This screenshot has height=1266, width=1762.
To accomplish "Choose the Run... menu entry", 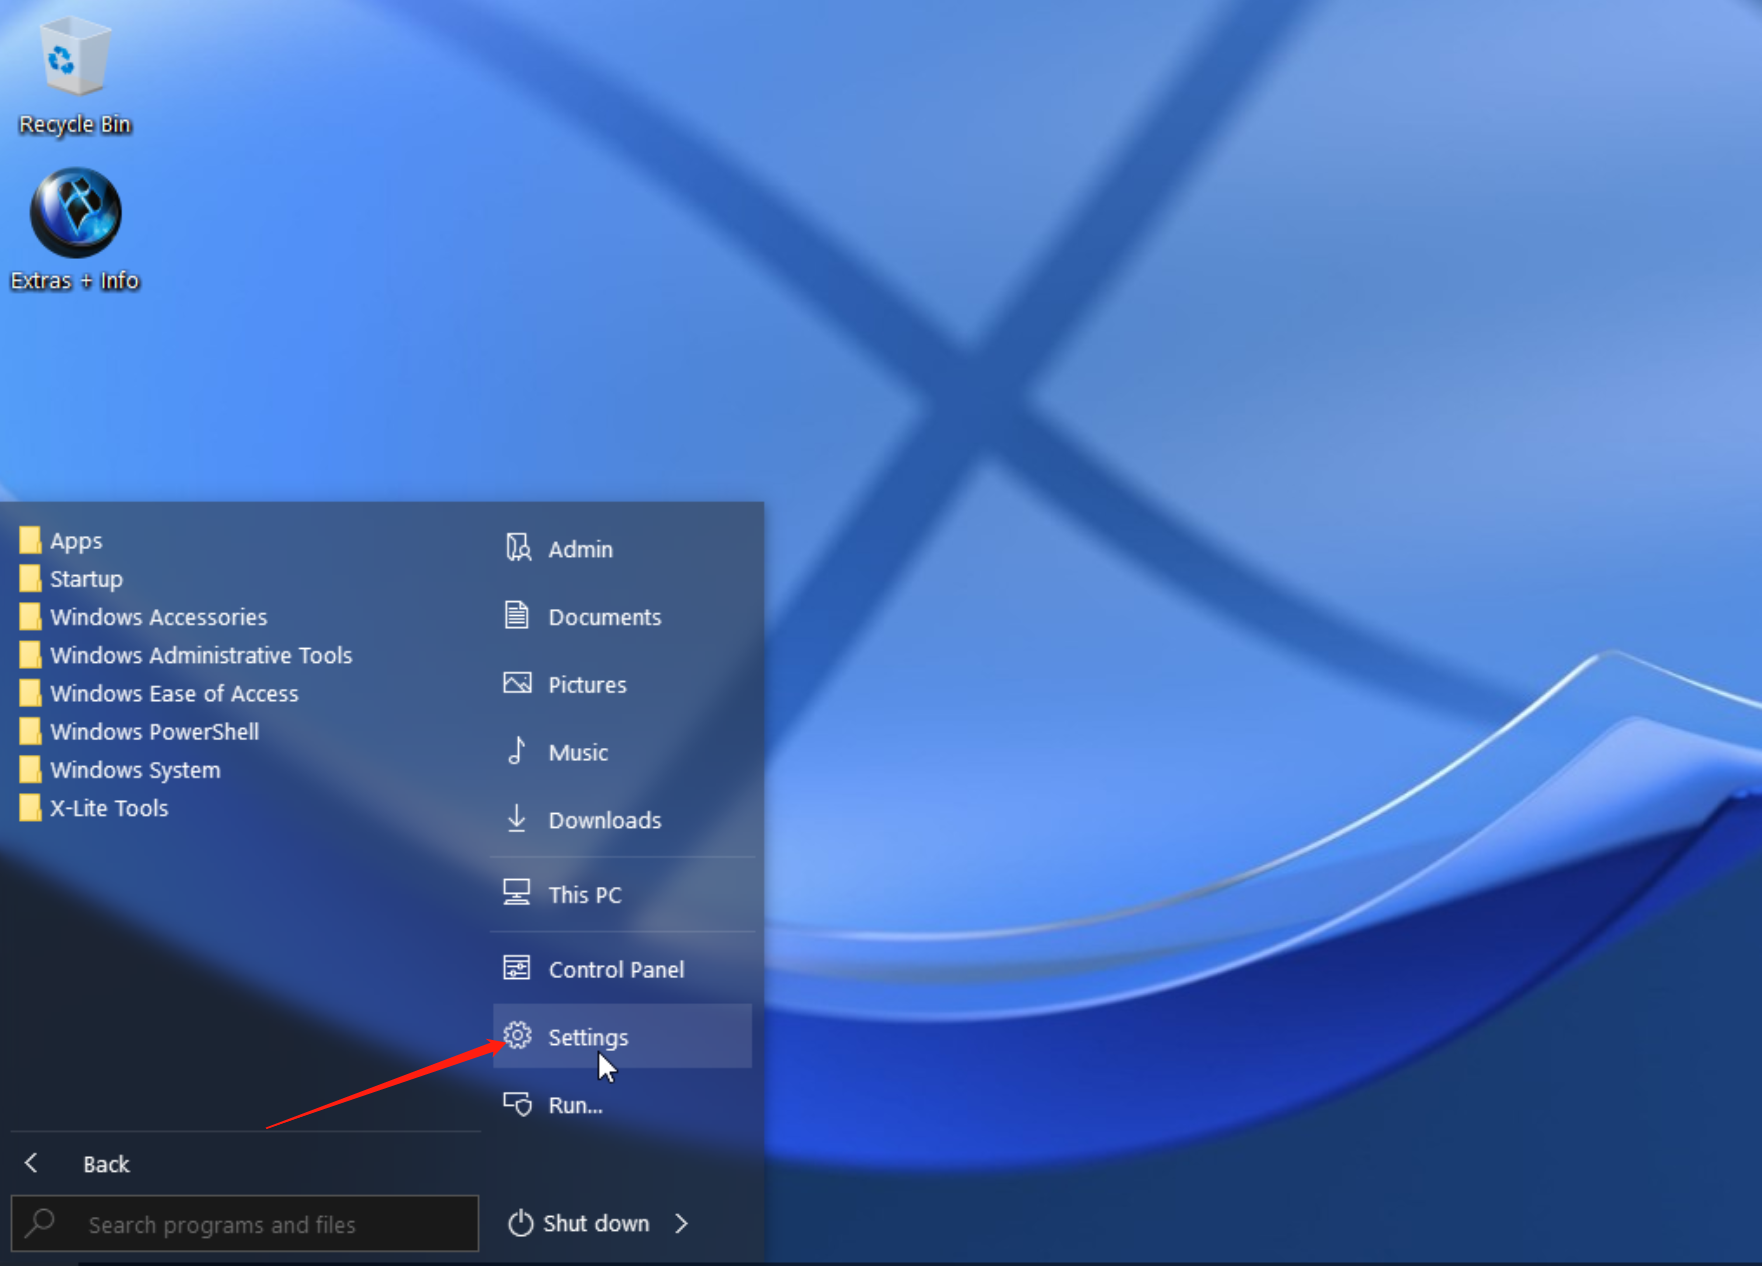I will click(622, 1105).
